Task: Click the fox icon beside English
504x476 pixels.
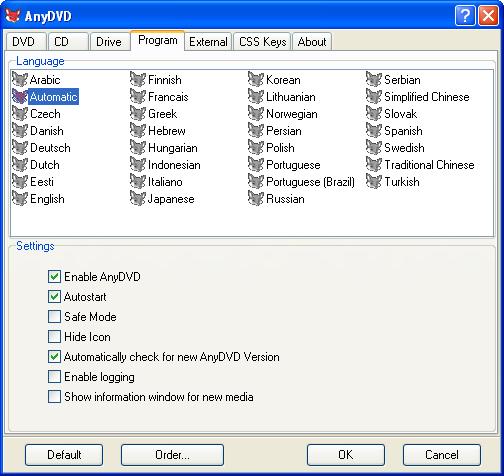Action: [20, 198]
